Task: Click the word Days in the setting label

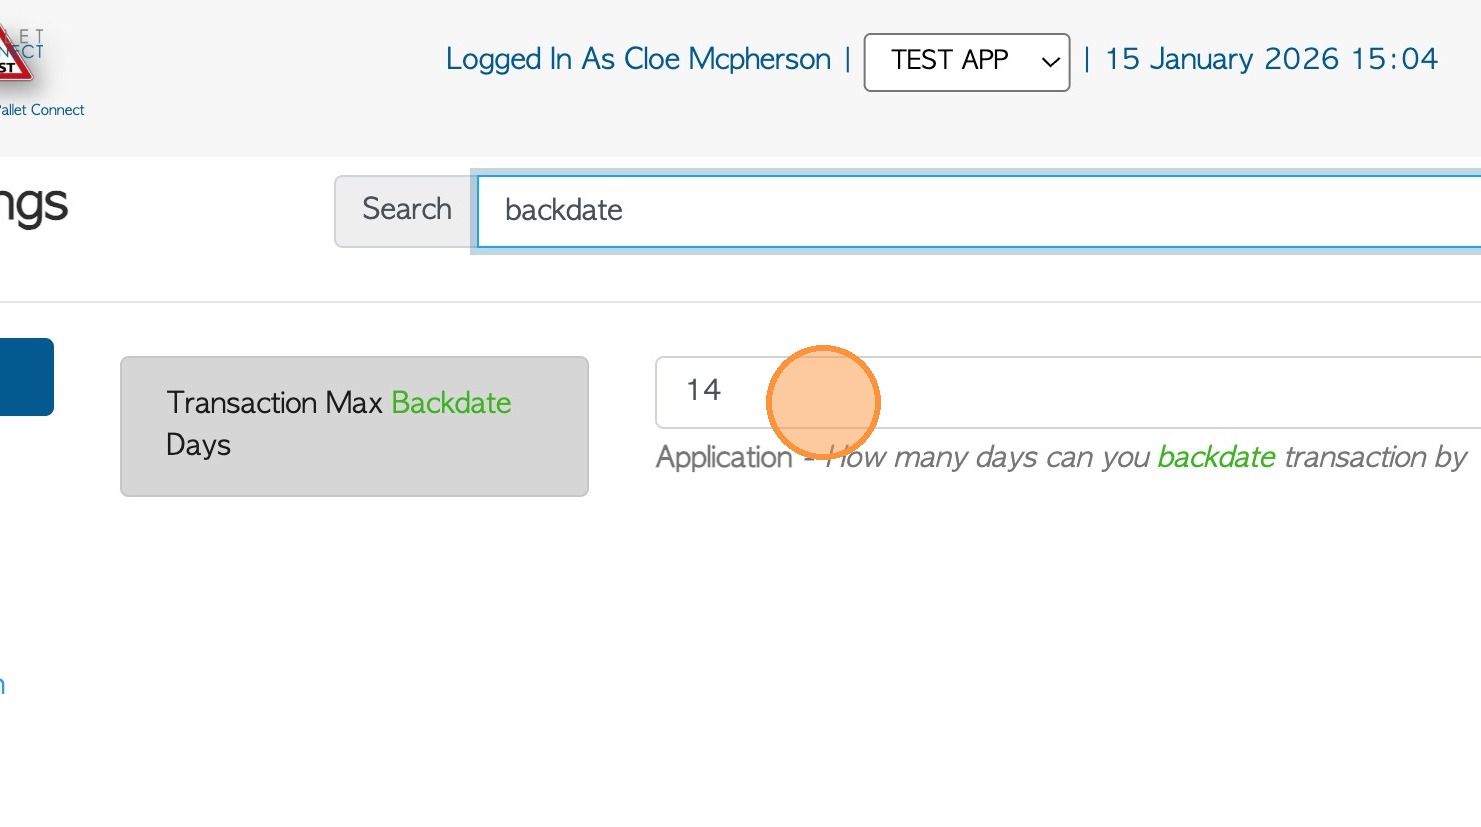Action: [198, 445]
